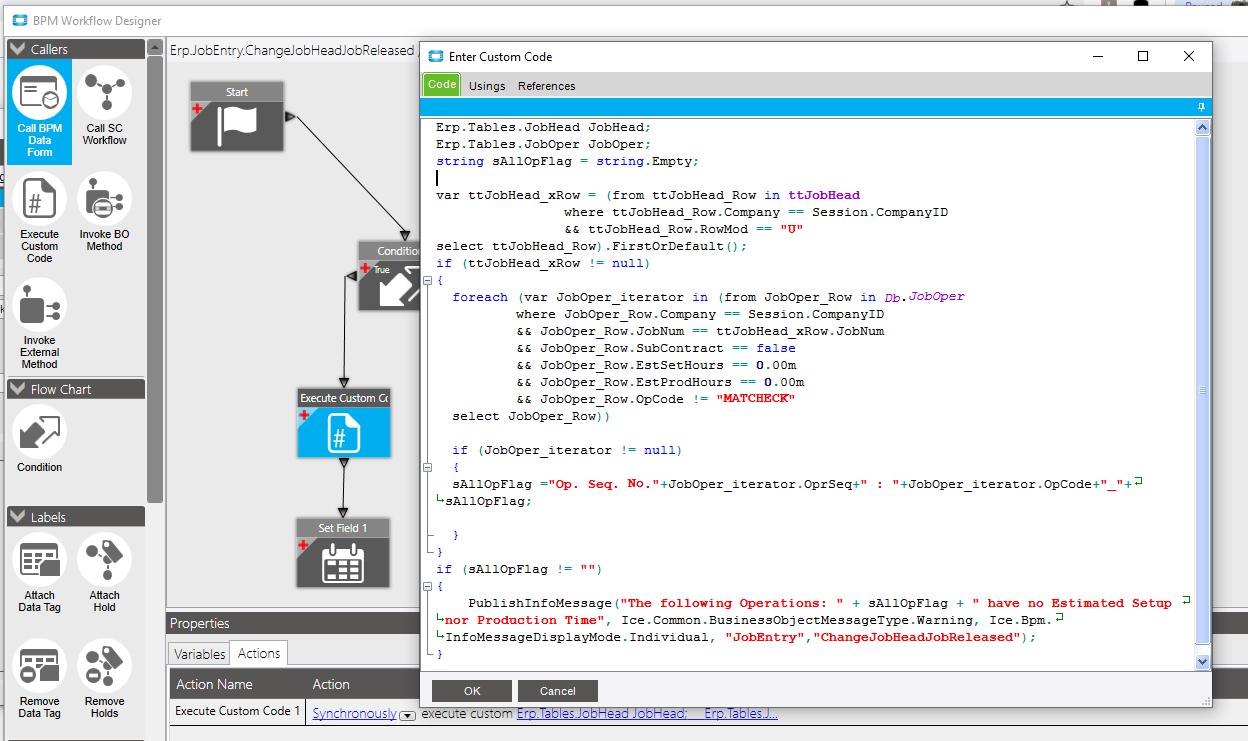
Task: Collapse the Flow Chart section
Action: click(x=17, y=389)
